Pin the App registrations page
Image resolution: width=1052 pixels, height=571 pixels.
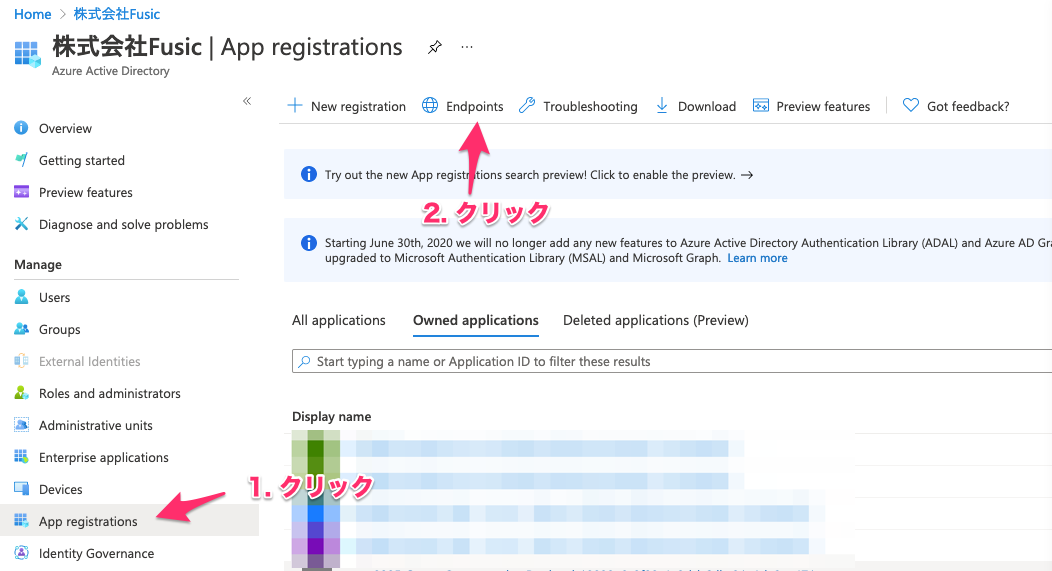click(434, 47)
